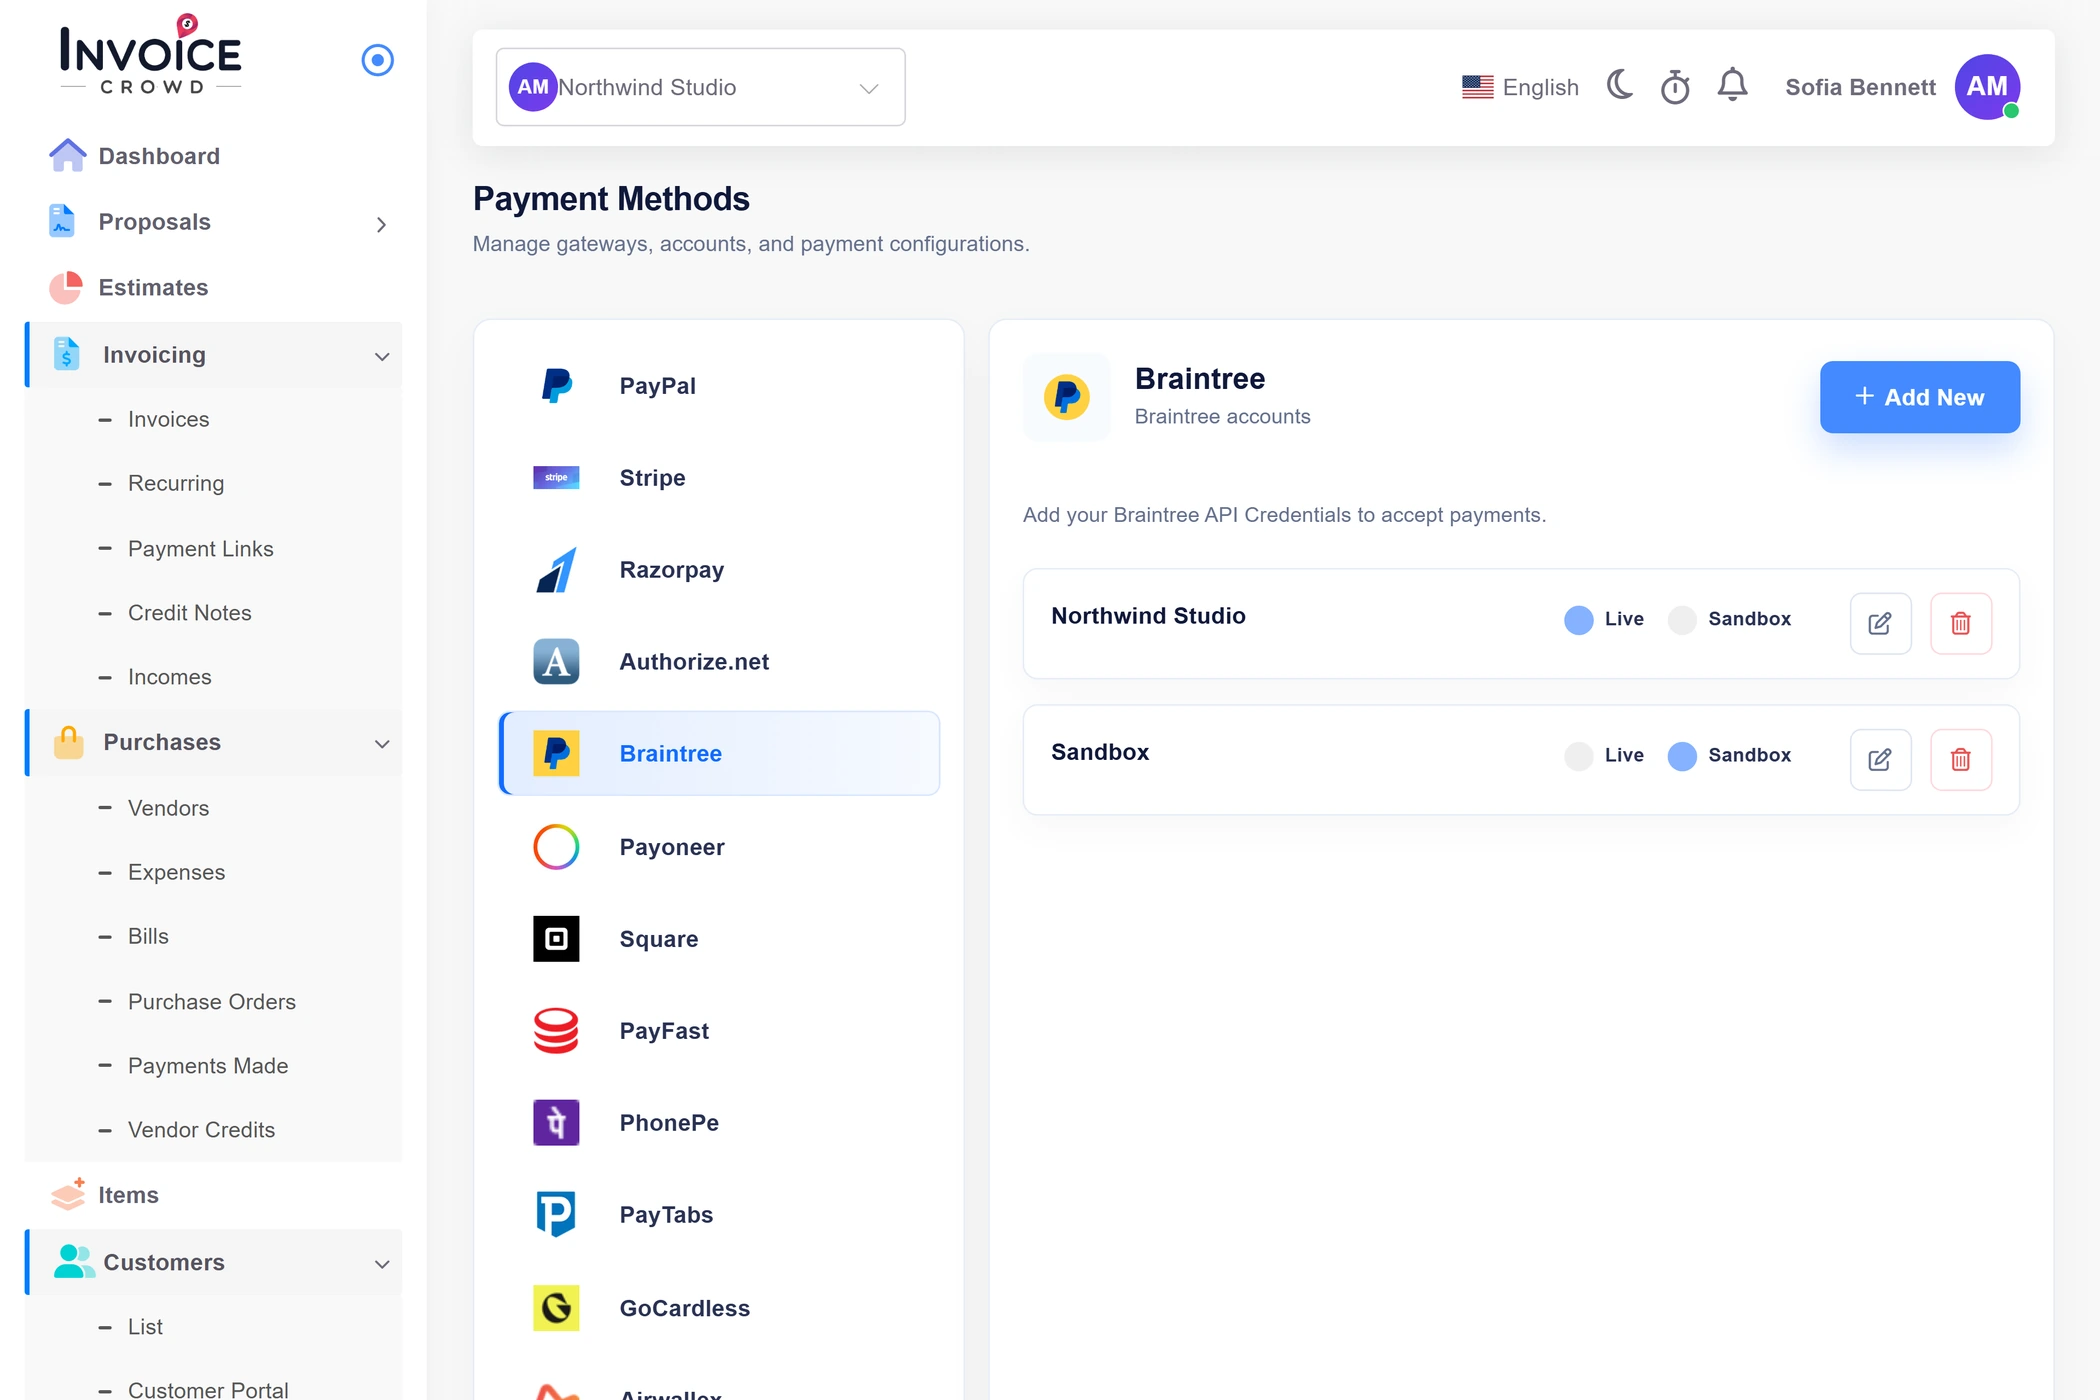The width and height of the screenshot is (2100, 1400).
Task: Go to Payments Made
Action: click(x=208, y=1066)
